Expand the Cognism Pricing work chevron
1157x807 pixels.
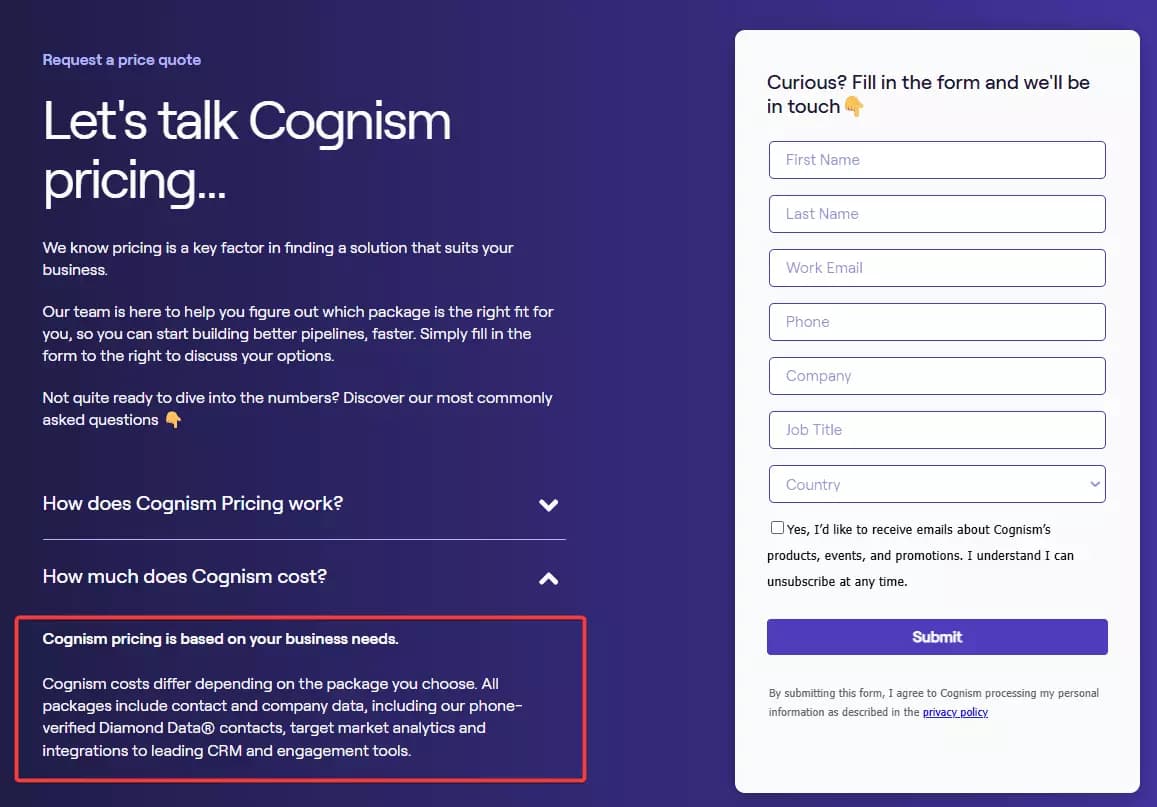[x=548, y=505]
